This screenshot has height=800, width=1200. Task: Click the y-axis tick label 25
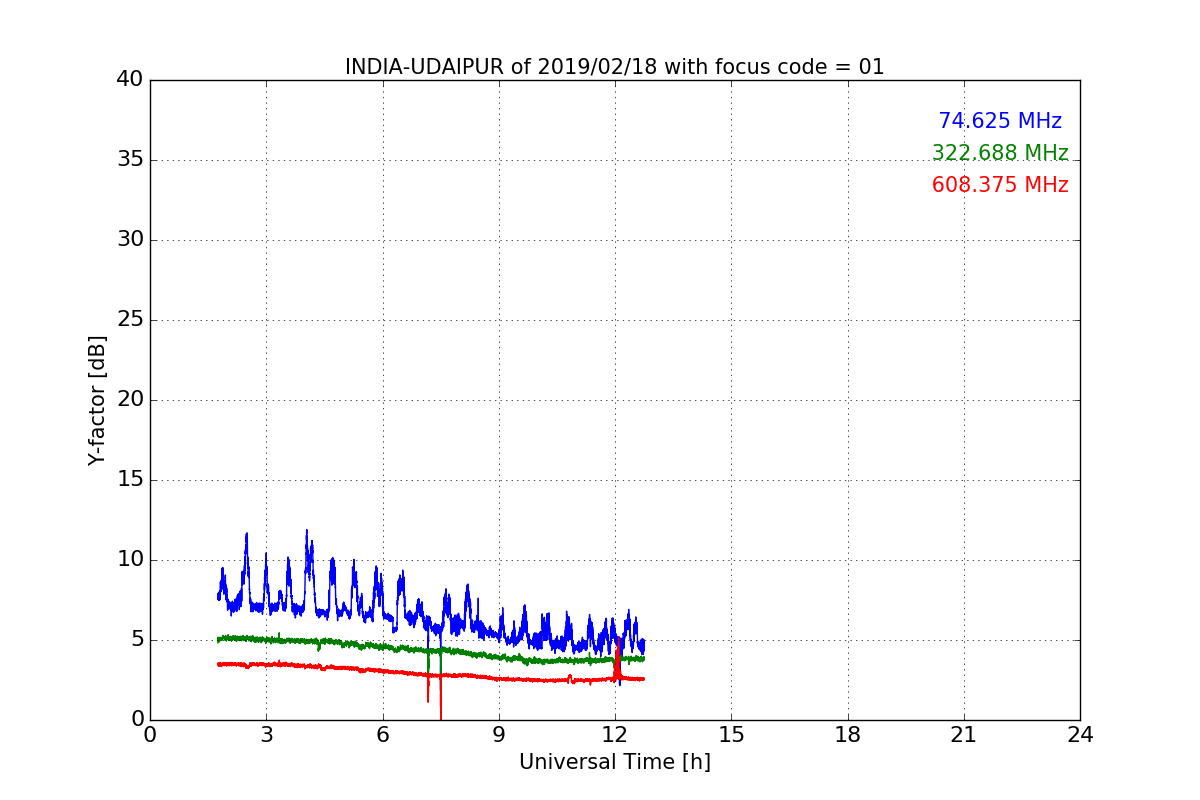[x=130, y=320]
